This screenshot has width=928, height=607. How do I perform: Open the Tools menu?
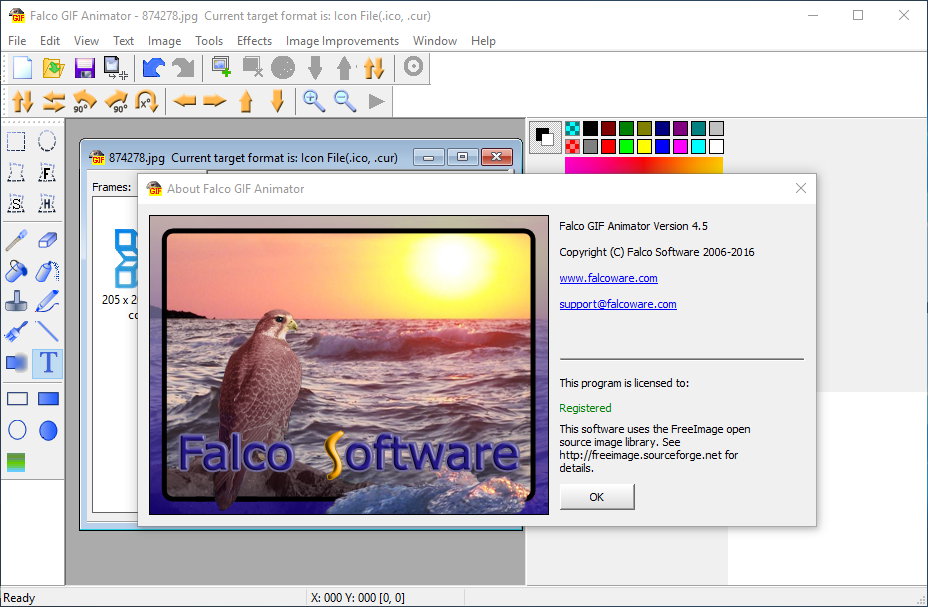point(209,41)
